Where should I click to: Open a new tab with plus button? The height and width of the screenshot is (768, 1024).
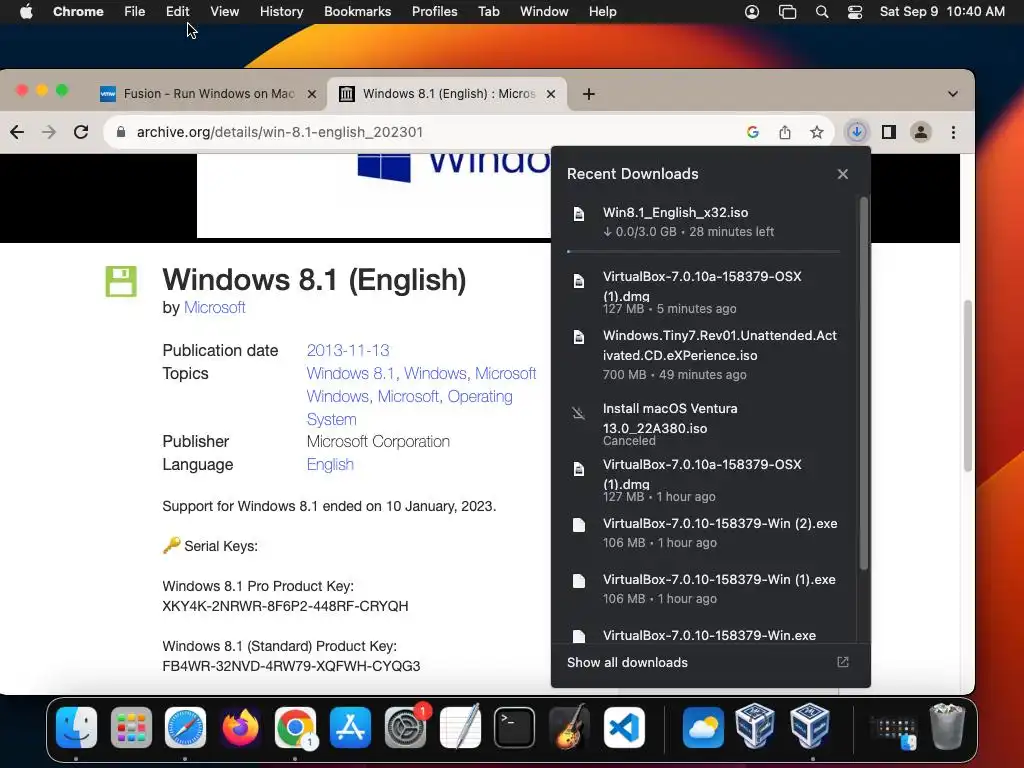588,94
